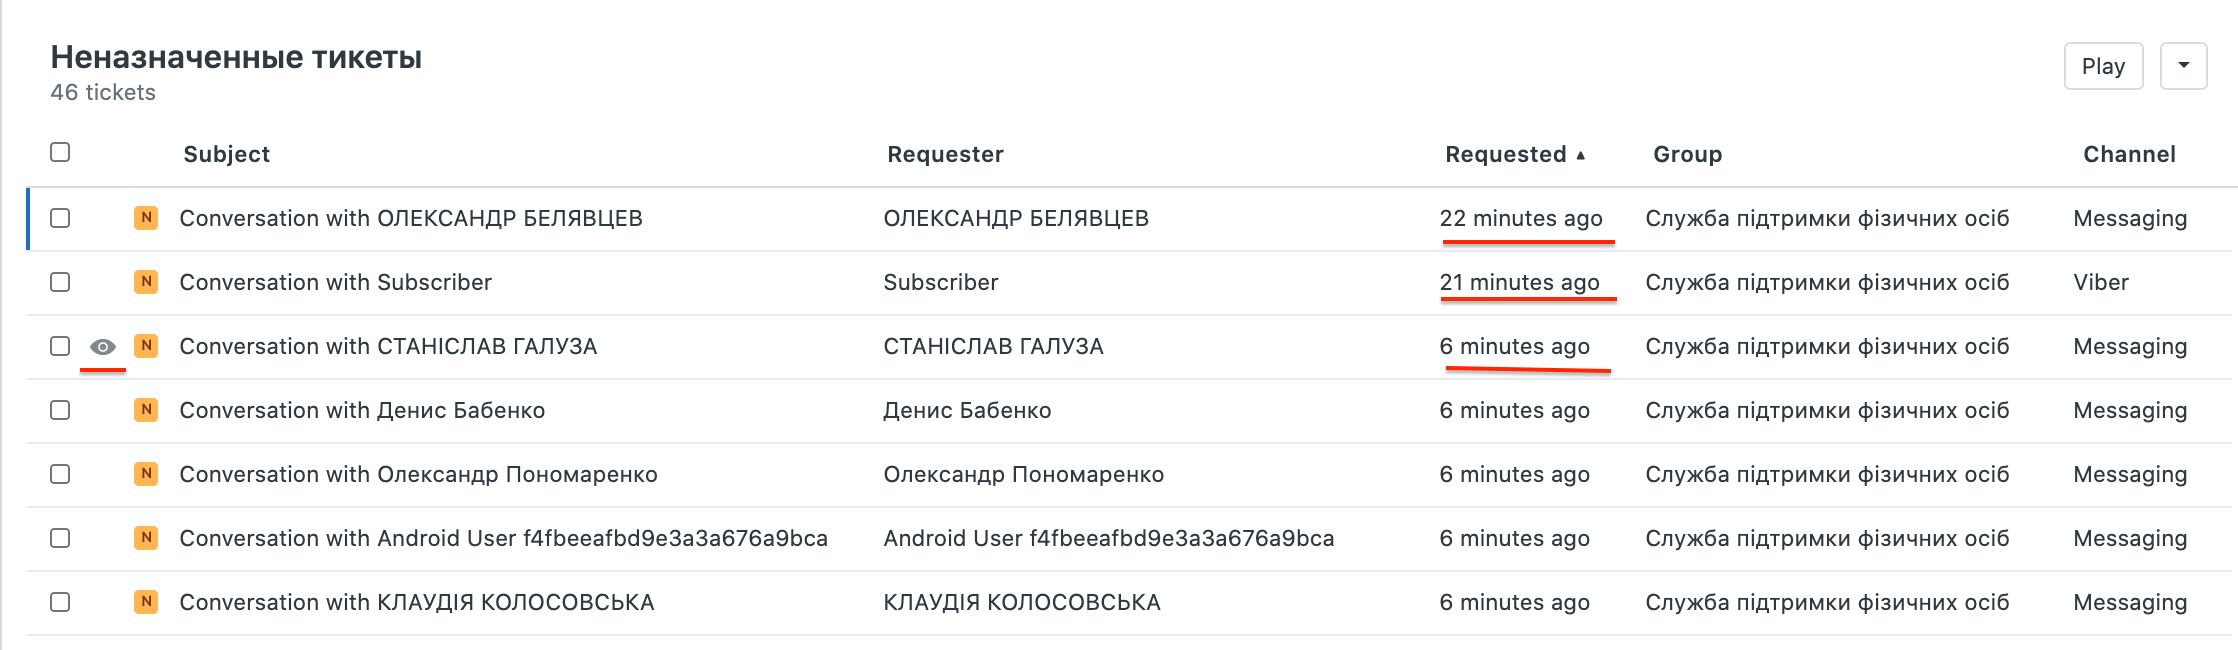Open the dropdown arrow next to Play
Viewport: 2238px width, 650px height.
[2183, 66]
